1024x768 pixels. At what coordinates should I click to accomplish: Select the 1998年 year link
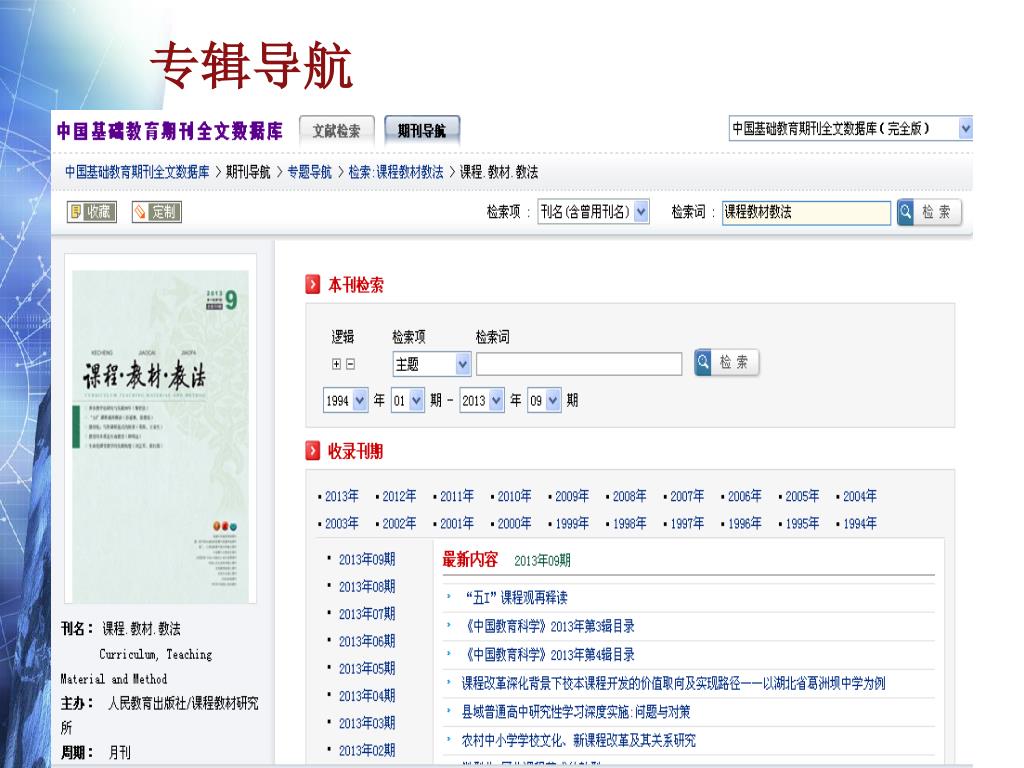tap(629, 524)
